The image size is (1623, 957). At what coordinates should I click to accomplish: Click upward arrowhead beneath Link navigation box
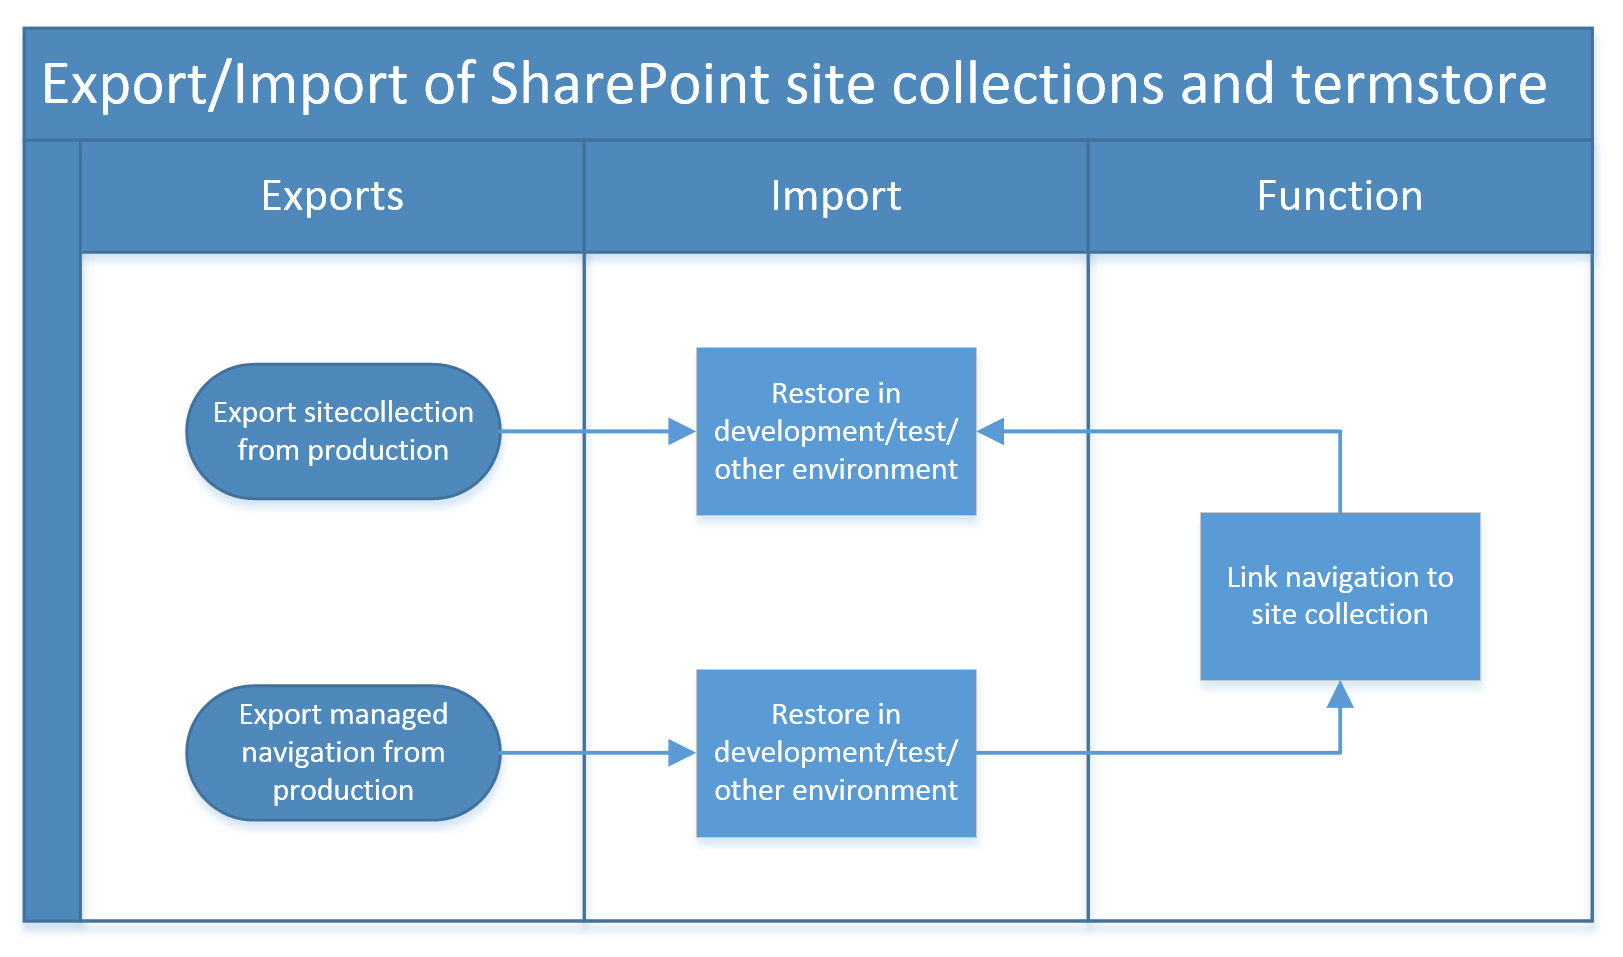[x=1339, y=695]
